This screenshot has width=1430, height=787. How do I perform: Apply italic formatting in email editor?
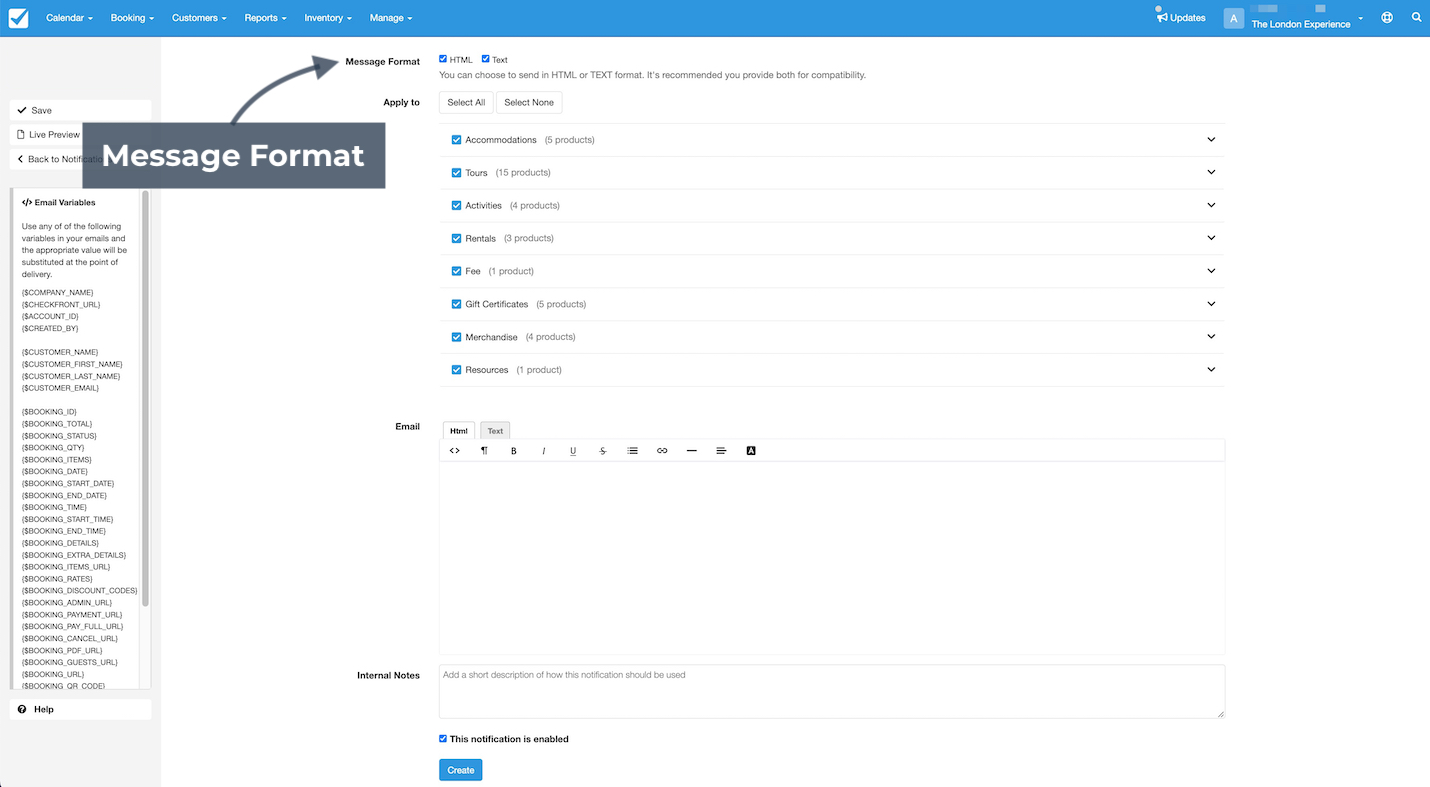[544, 451]
